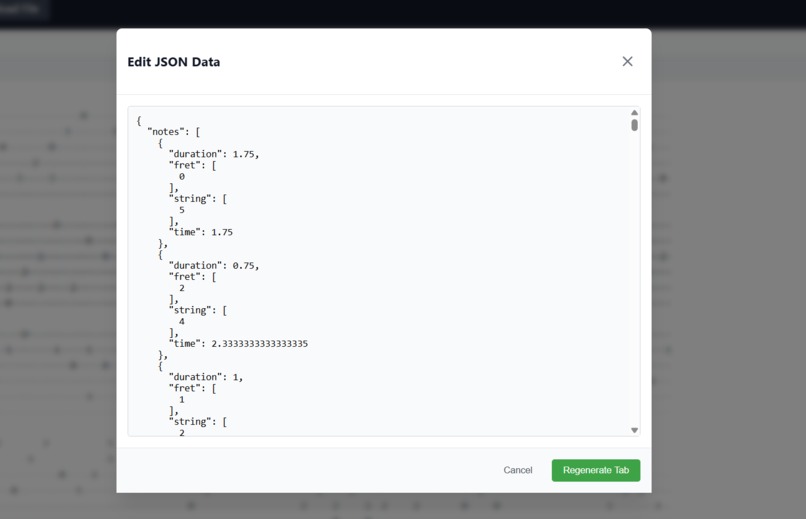Image resolution: width=806 pixels, height=519 pixels.
Task: Click the Edit JSON Data title
Action: (x=174, y=62)
